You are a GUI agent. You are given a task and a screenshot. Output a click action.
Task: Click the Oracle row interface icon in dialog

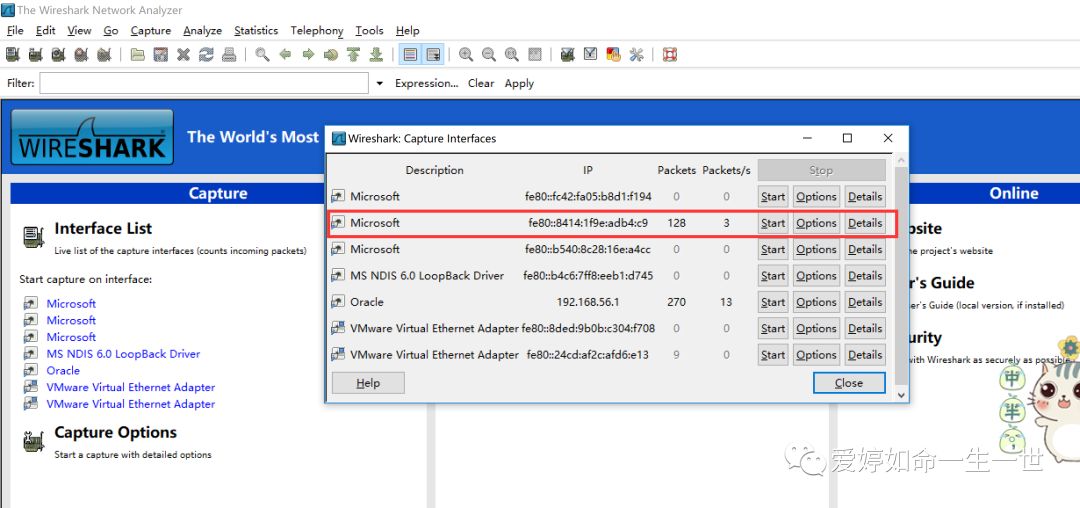[338, 302]
